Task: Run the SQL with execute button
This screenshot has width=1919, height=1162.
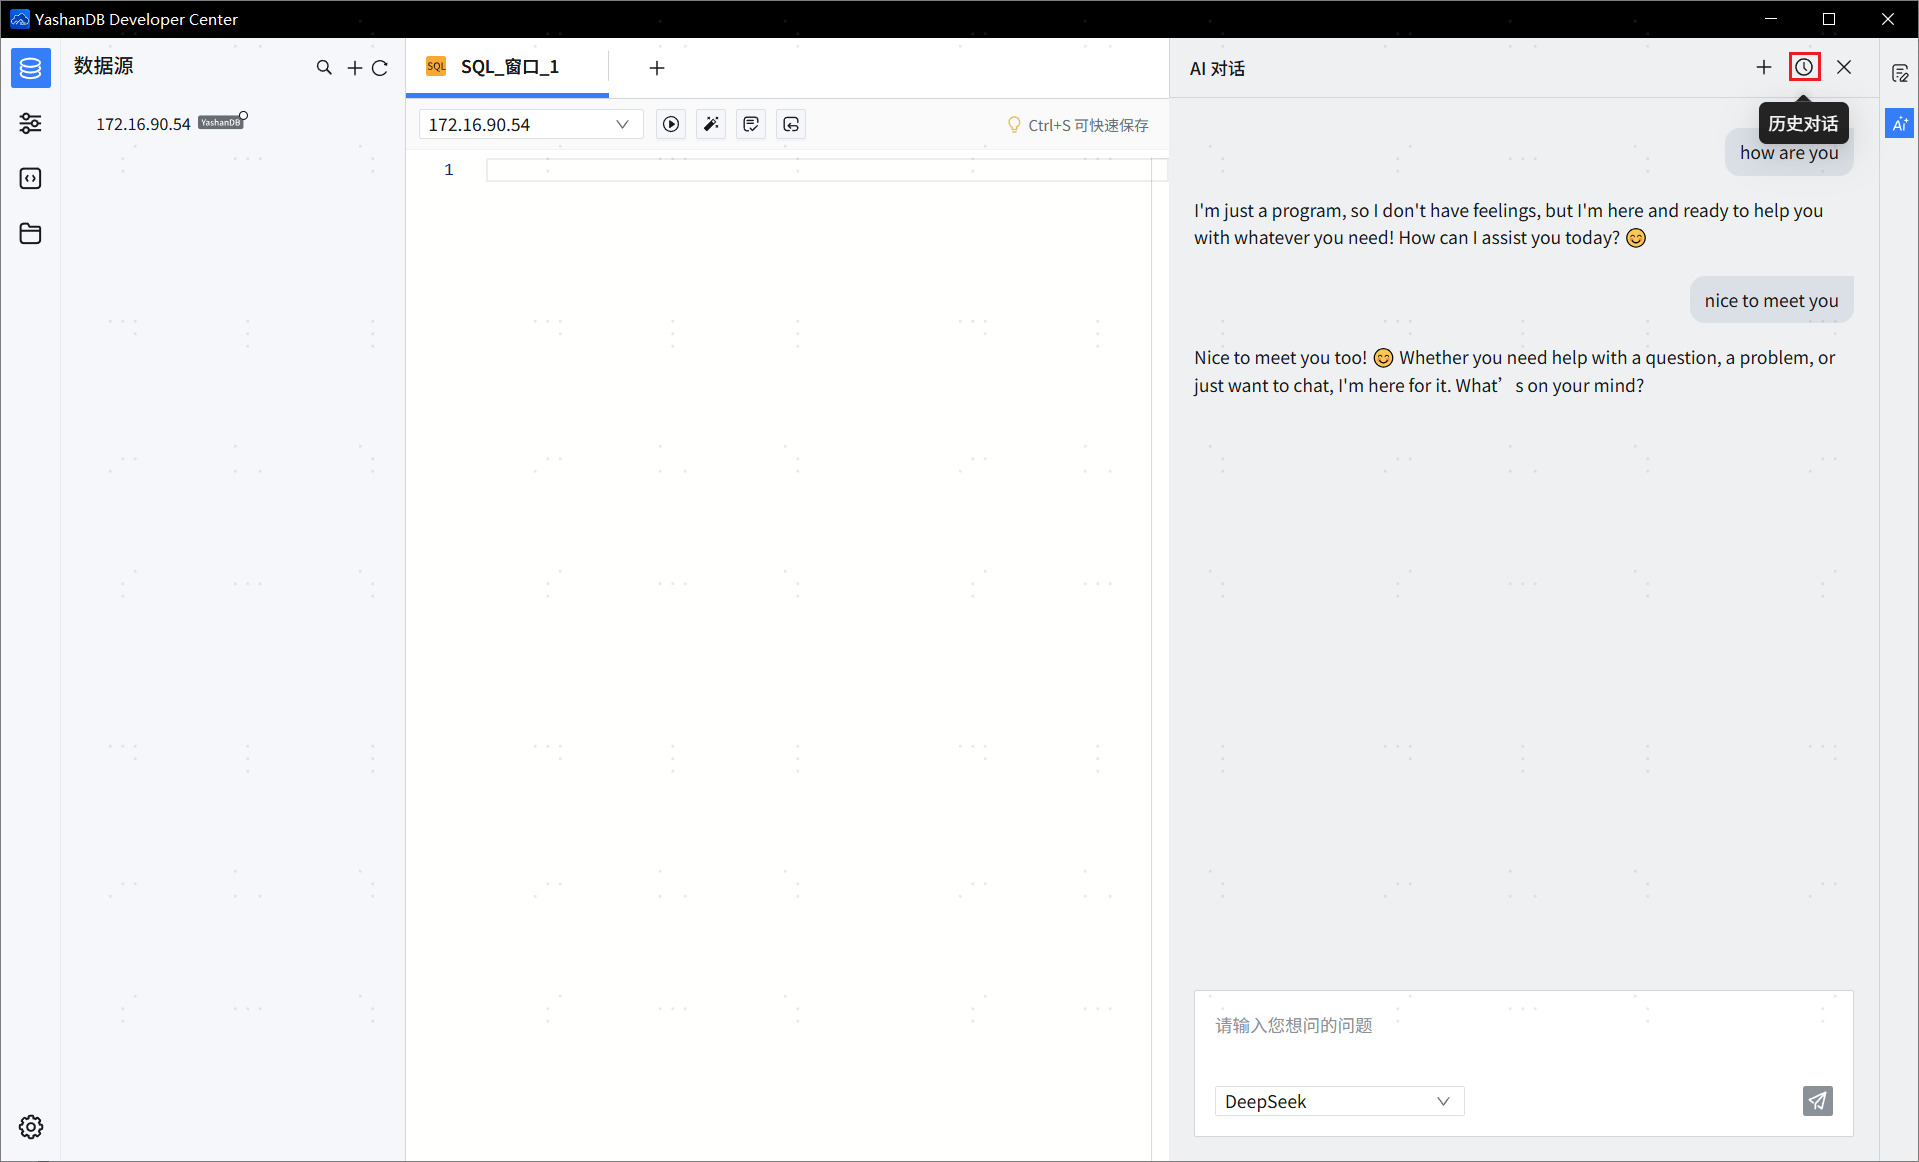Action: [x=671, y=124]
